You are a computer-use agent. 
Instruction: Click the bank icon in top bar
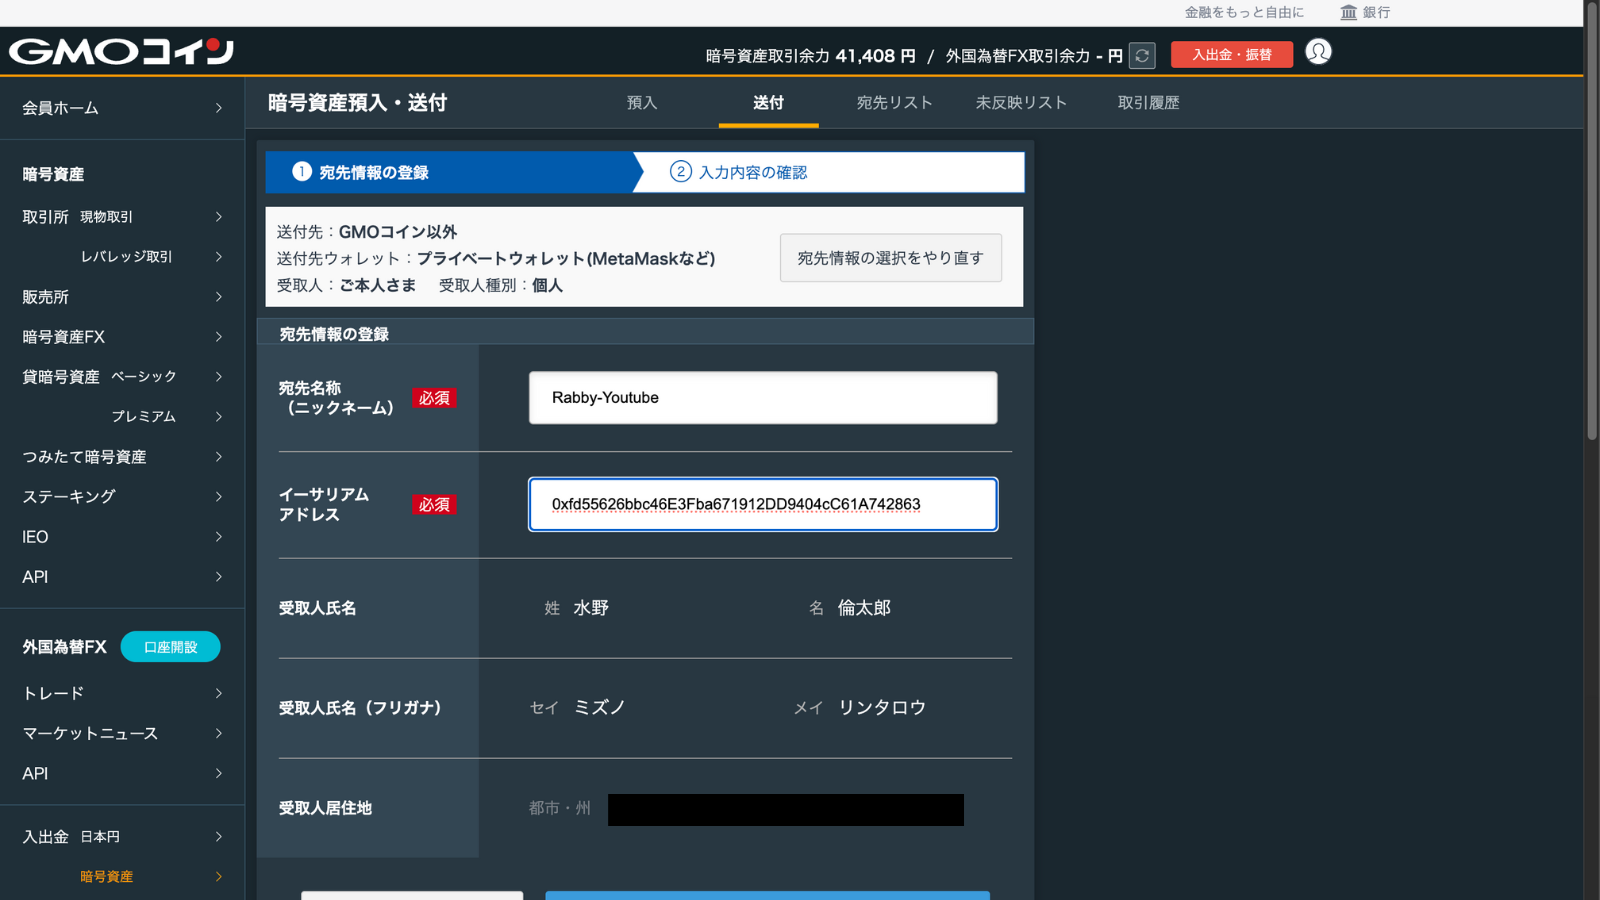[x=1349, y=12]
